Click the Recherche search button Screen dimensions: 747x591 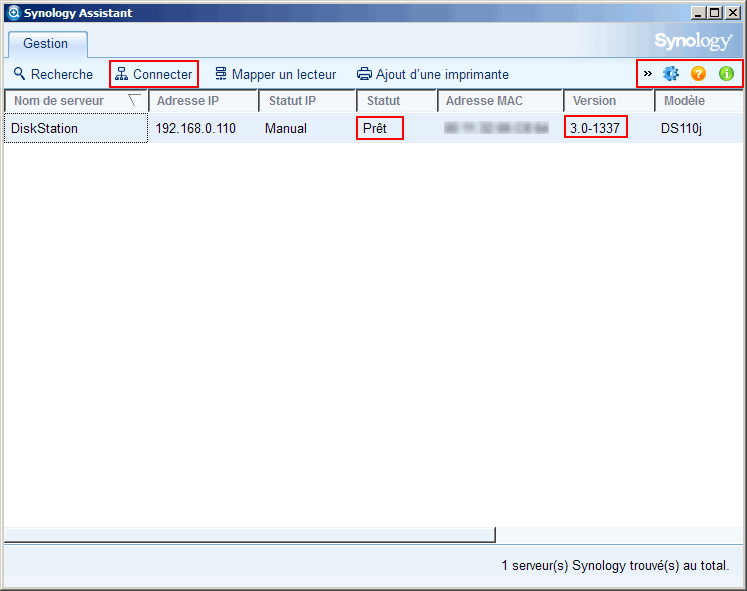53,74
